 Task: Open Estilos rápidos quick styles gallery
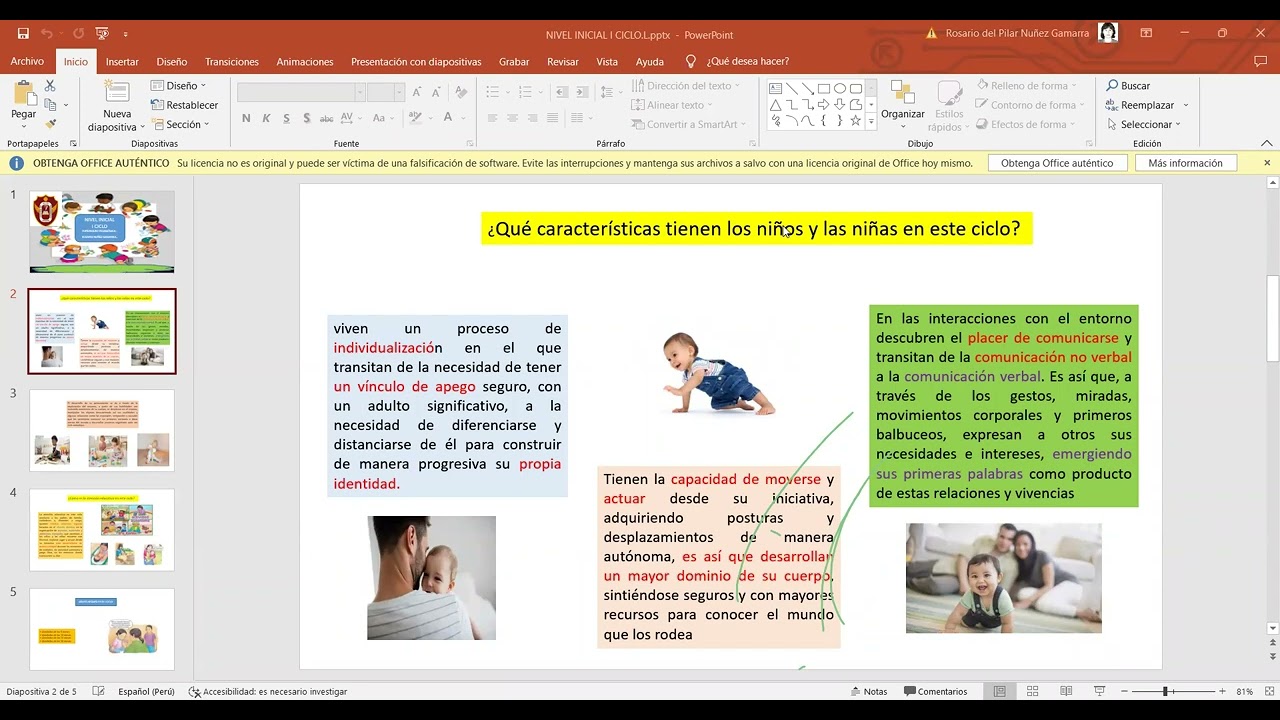tap(947, 106)
